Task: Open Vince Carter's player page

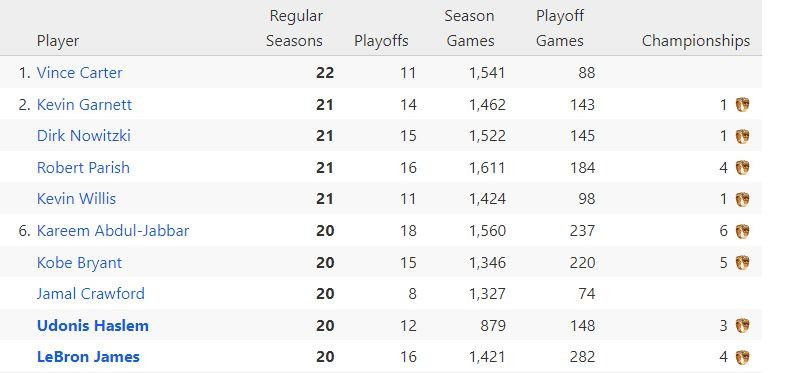Action: pos(79,73)
